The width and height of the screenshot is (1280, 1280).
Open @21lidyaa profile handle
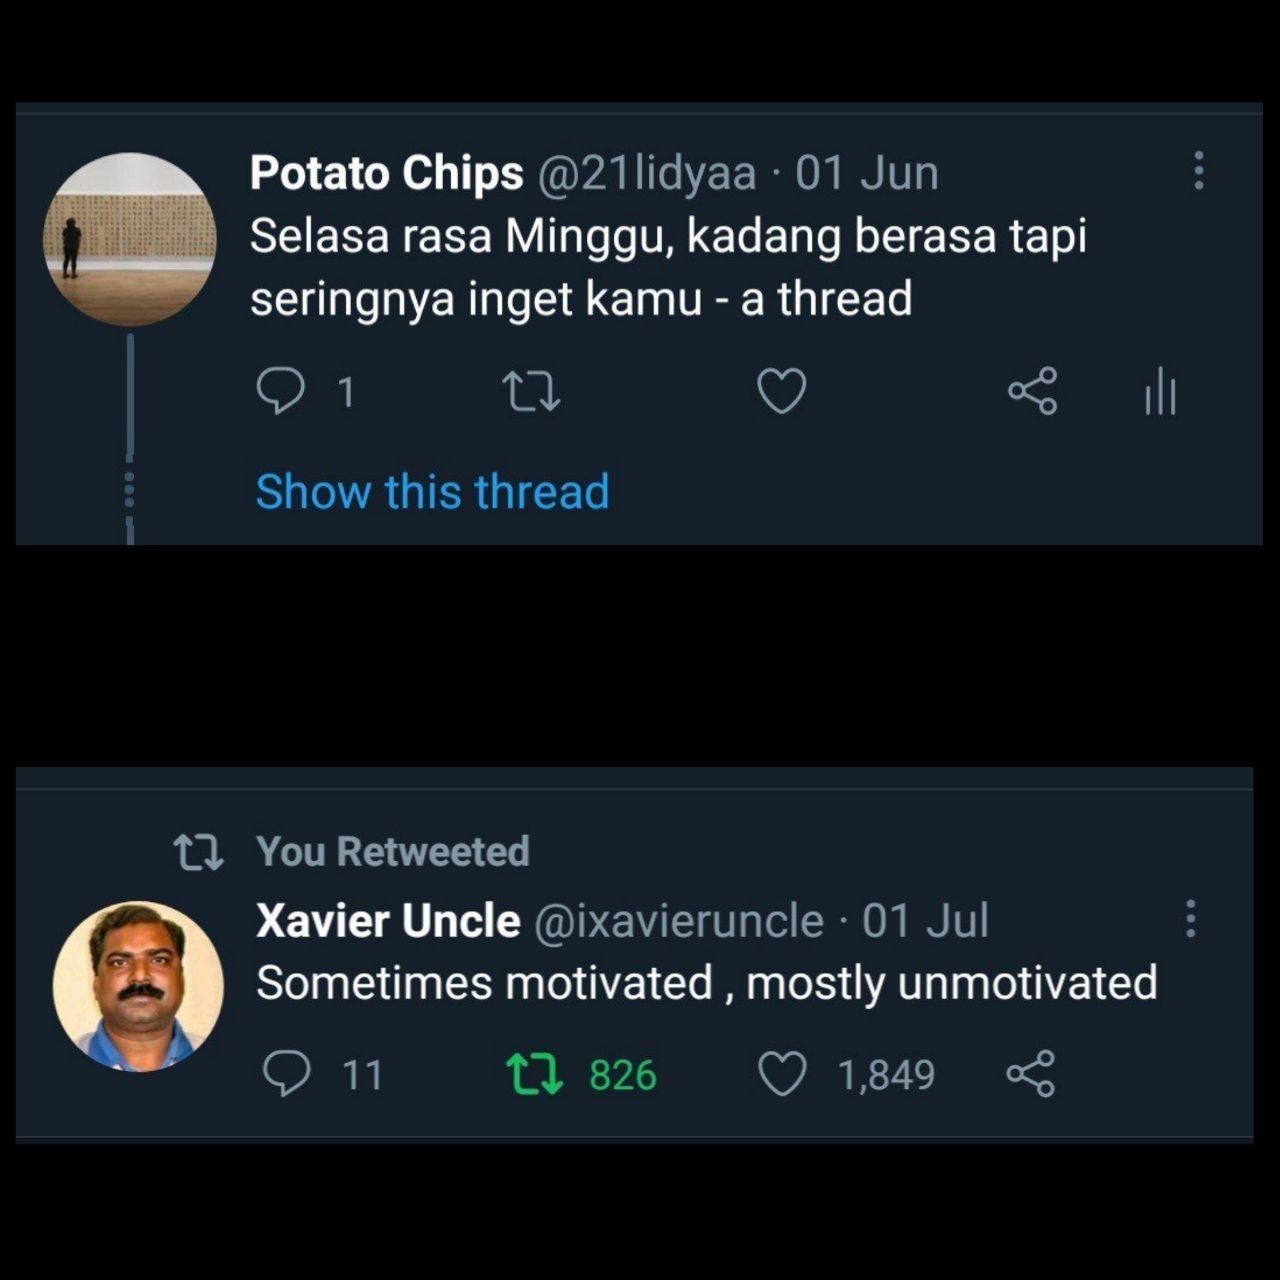[647, 174]
